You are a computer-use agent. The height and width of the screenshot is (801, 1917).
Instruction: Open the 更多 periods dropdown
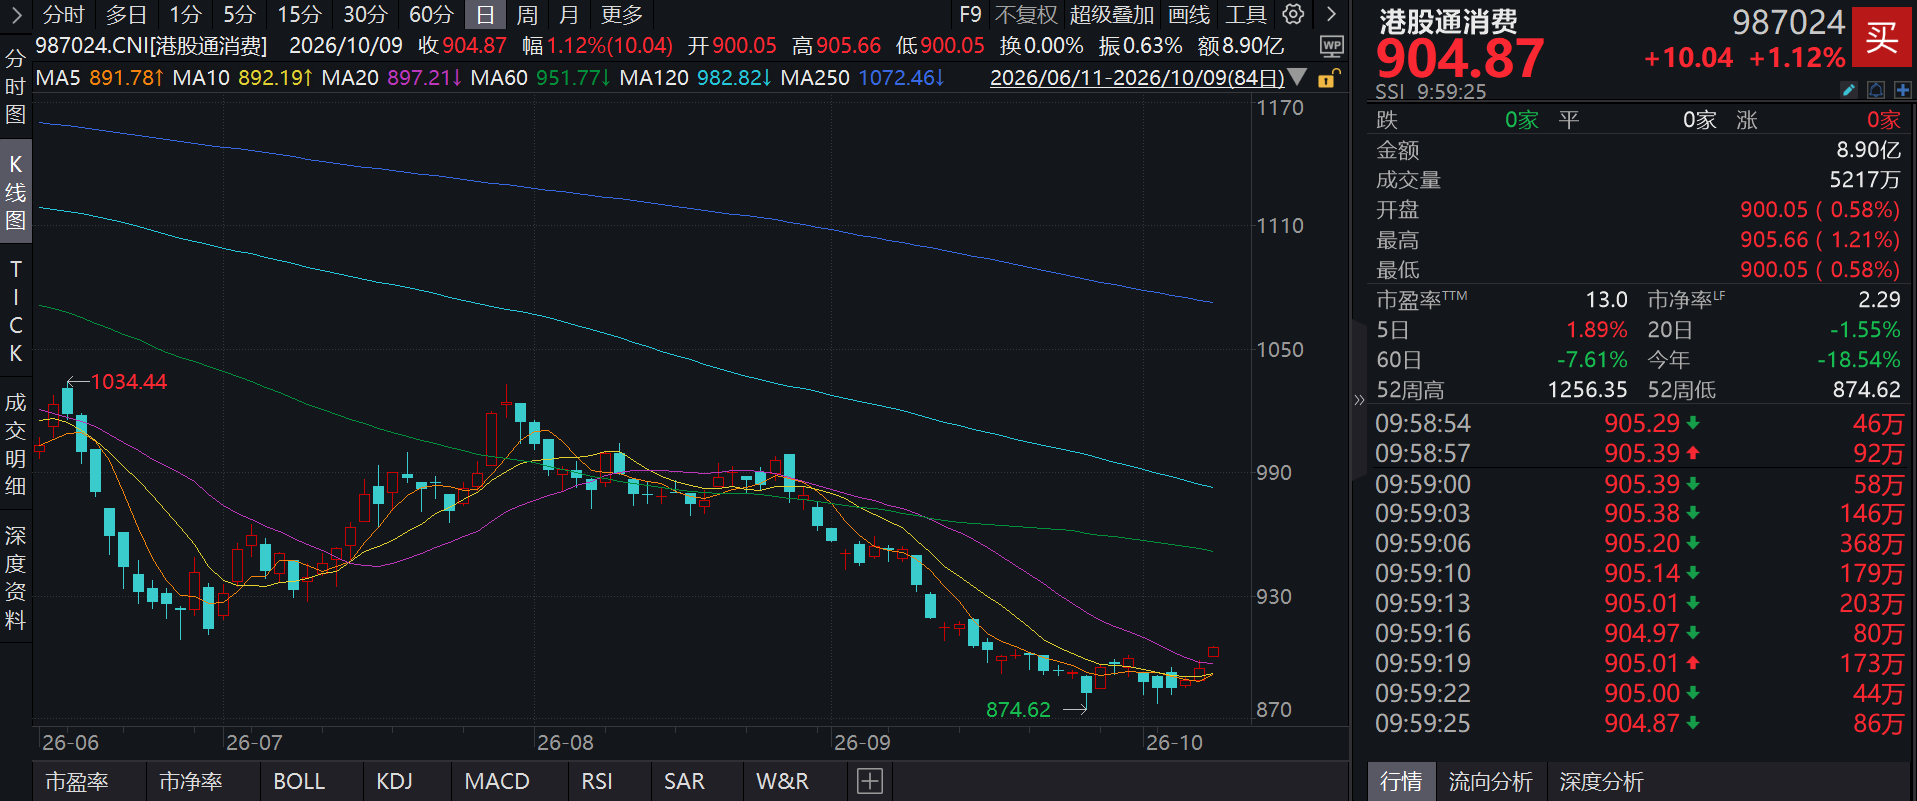coord(622,15)
